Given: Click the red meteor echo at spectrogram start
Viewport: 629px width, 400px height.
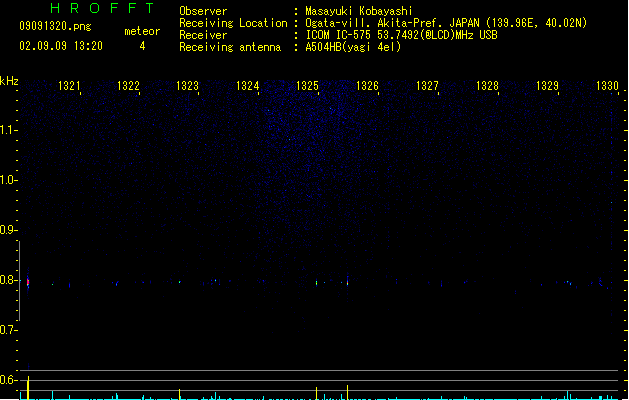Looking at the screenshot, I should [28, 282].
